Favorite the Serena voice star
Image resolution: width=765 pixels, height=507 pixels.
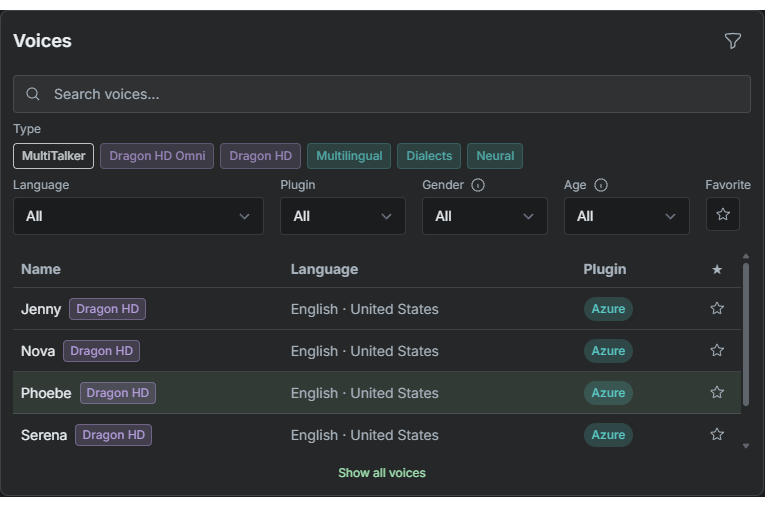click(x=717, y=434)
